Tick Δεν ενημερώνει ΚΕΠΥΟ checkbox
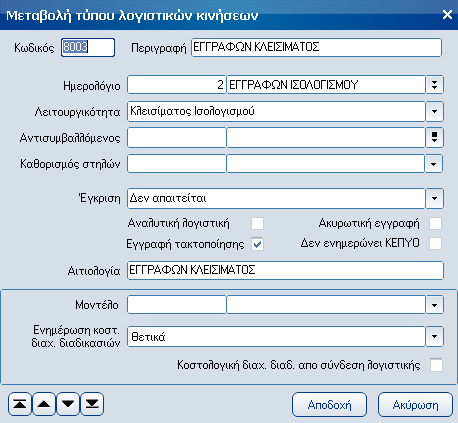Viewport: 458px width, 423px height. (436, 243)
